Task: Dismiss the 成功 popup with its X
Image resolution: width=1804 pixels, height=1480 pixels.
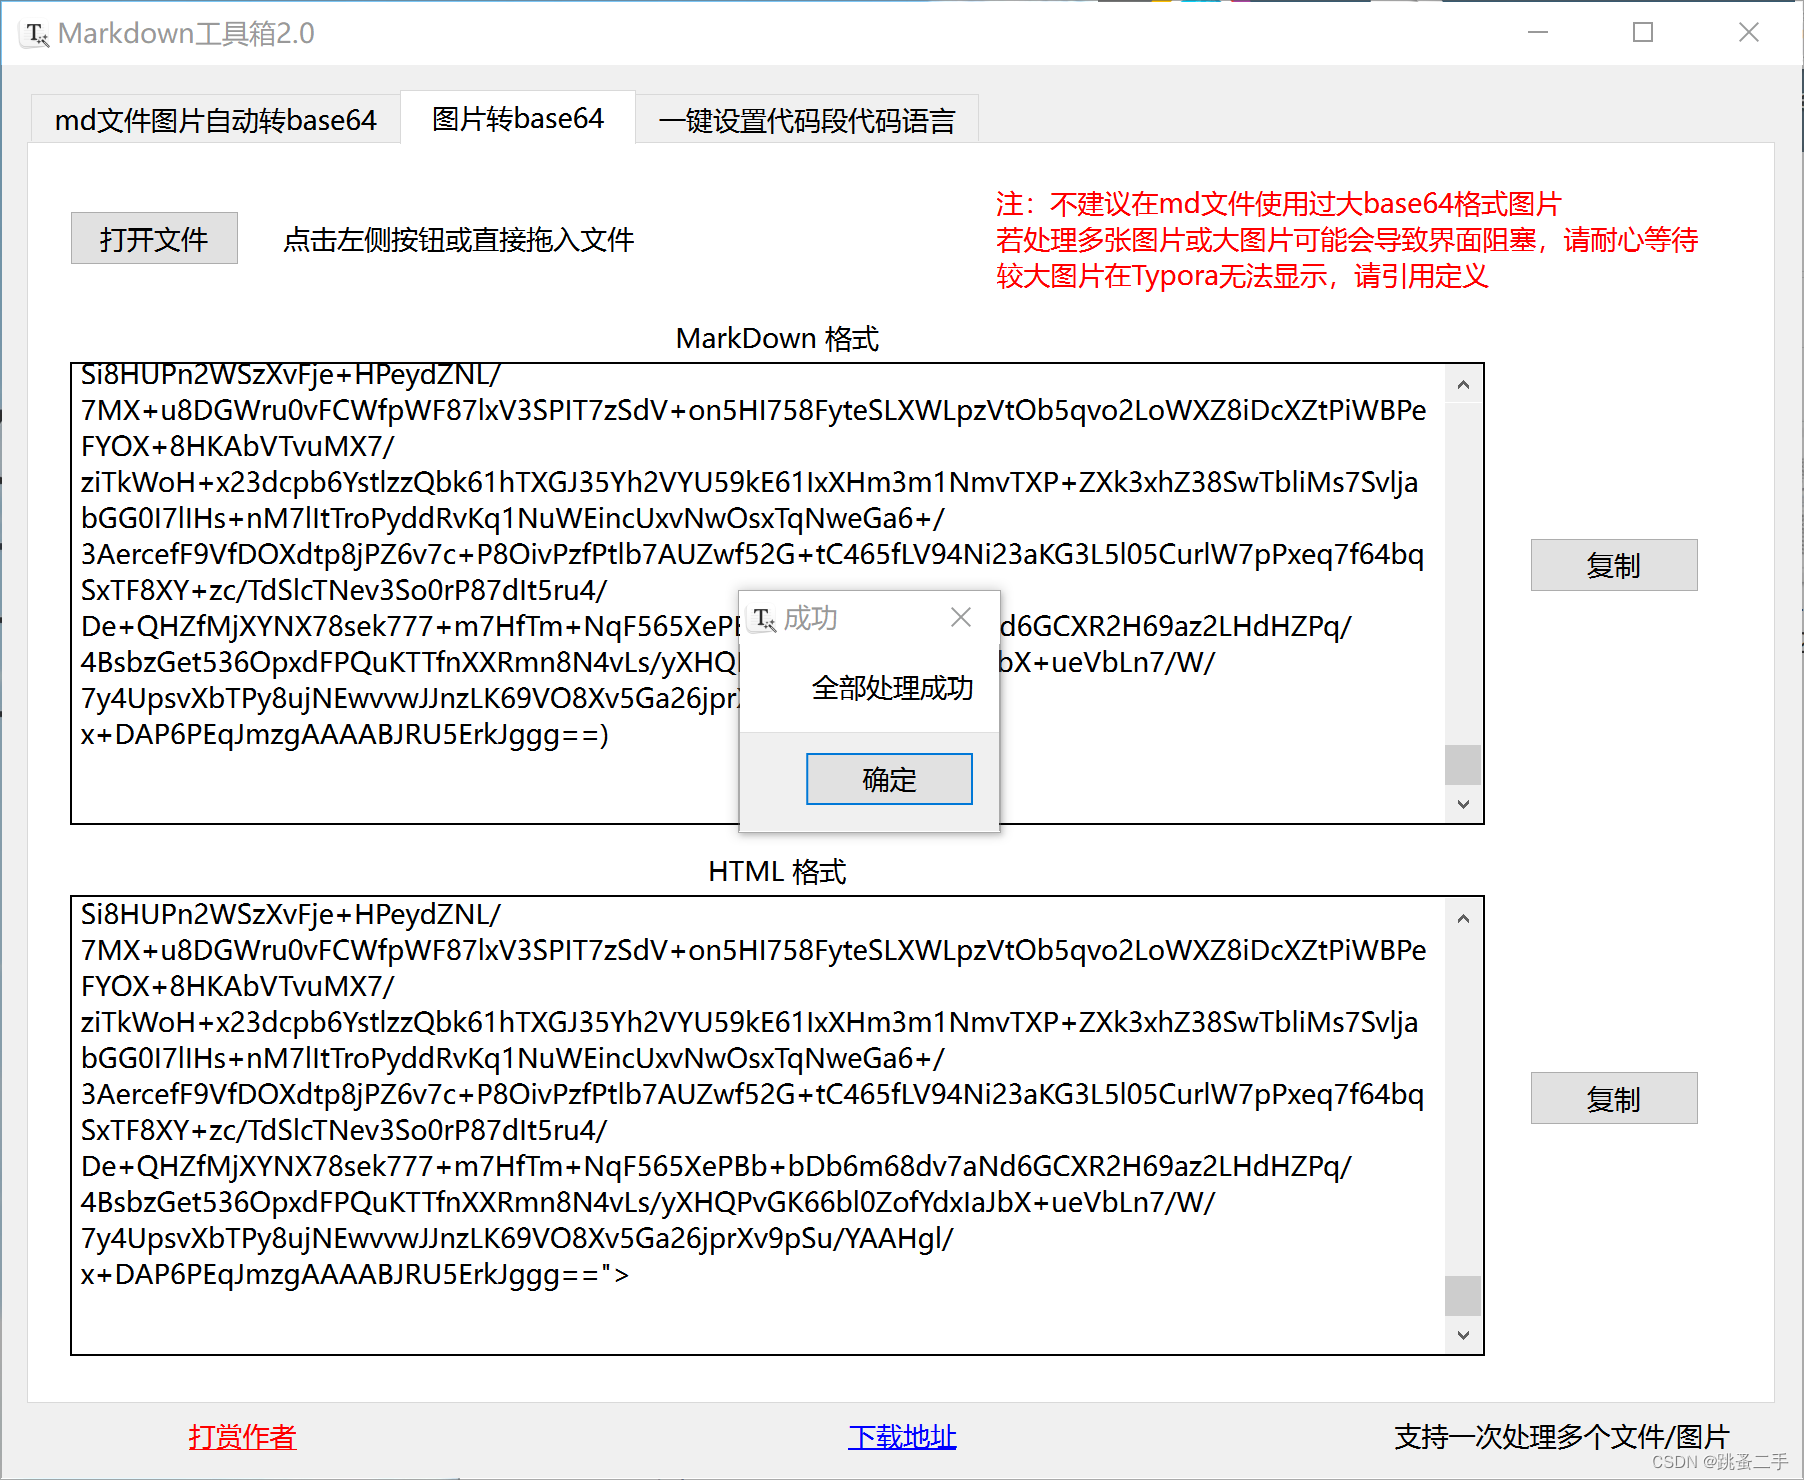Action: [x=960, y=617]
